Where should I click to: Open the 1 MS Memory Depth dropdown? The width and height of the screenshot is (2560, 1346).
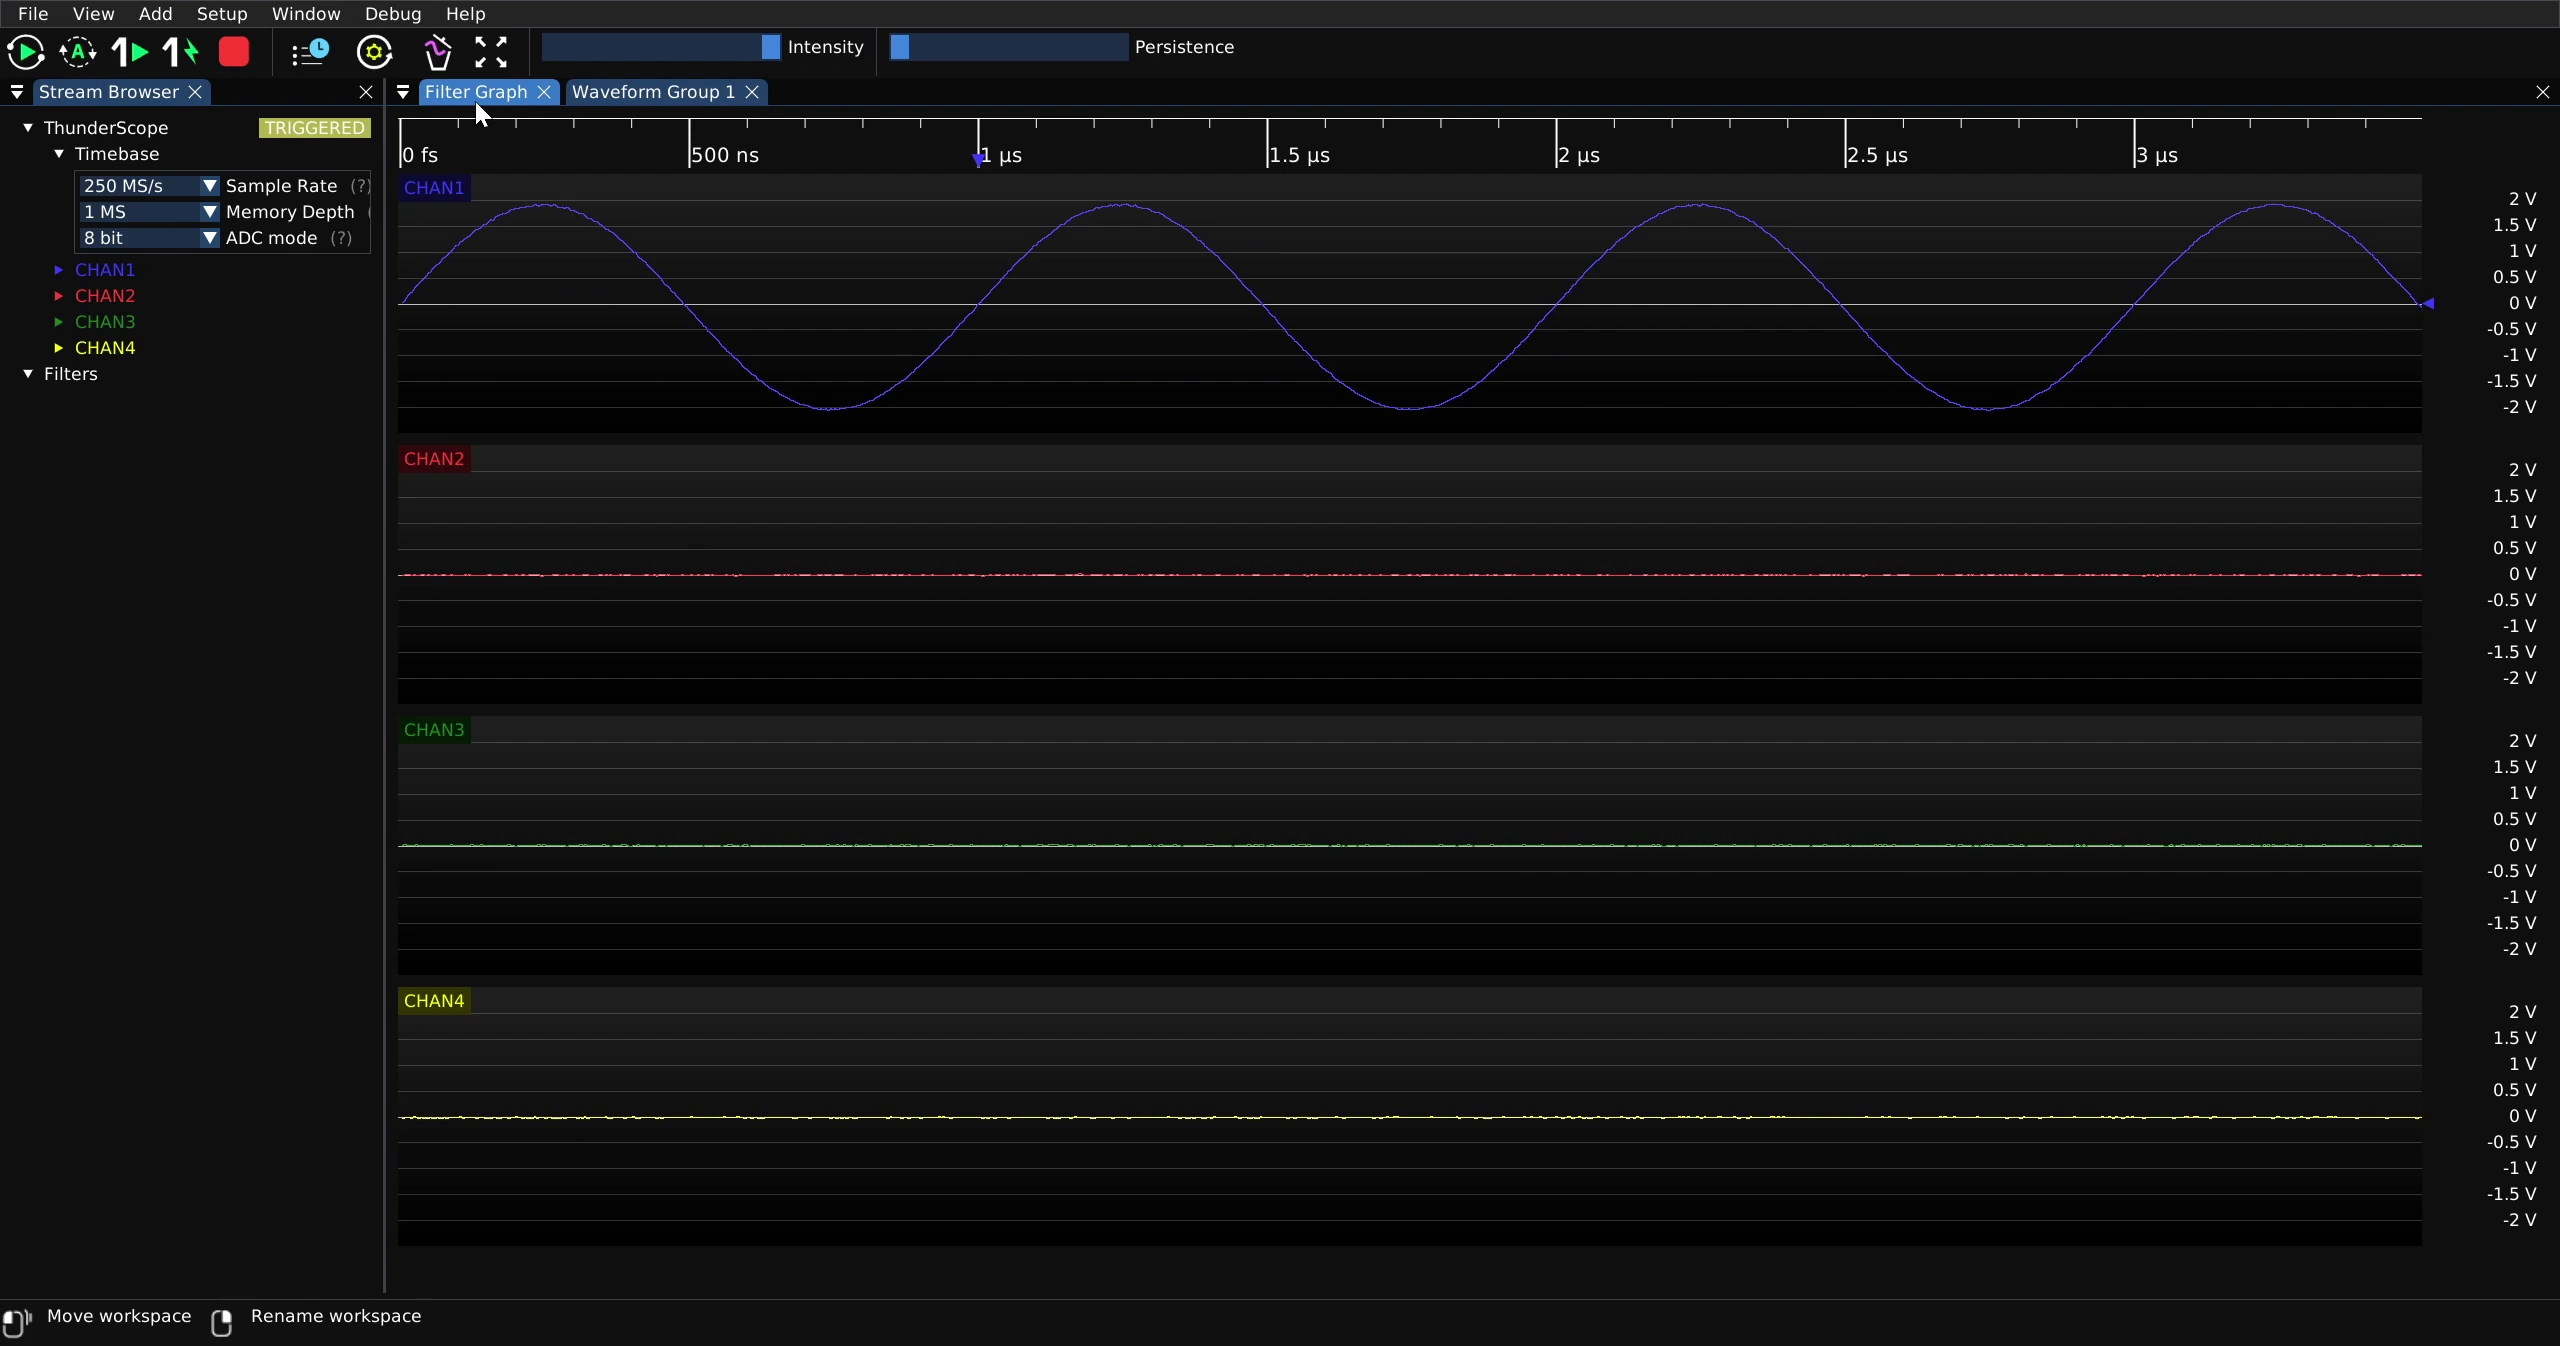(x=149, y=212)
